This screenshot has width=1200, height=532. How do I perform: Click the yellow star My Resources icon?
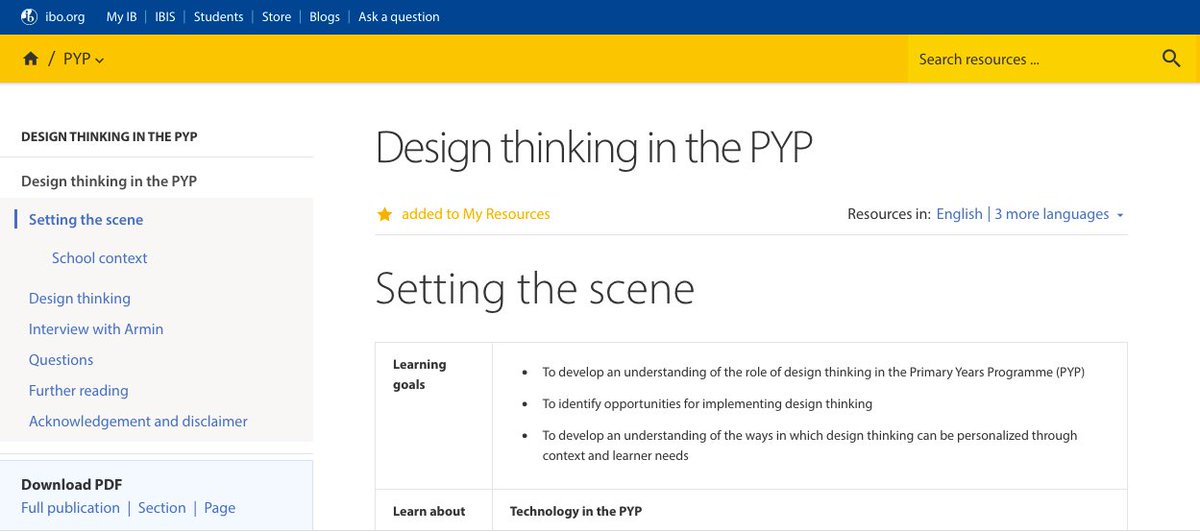pos(384,214)
